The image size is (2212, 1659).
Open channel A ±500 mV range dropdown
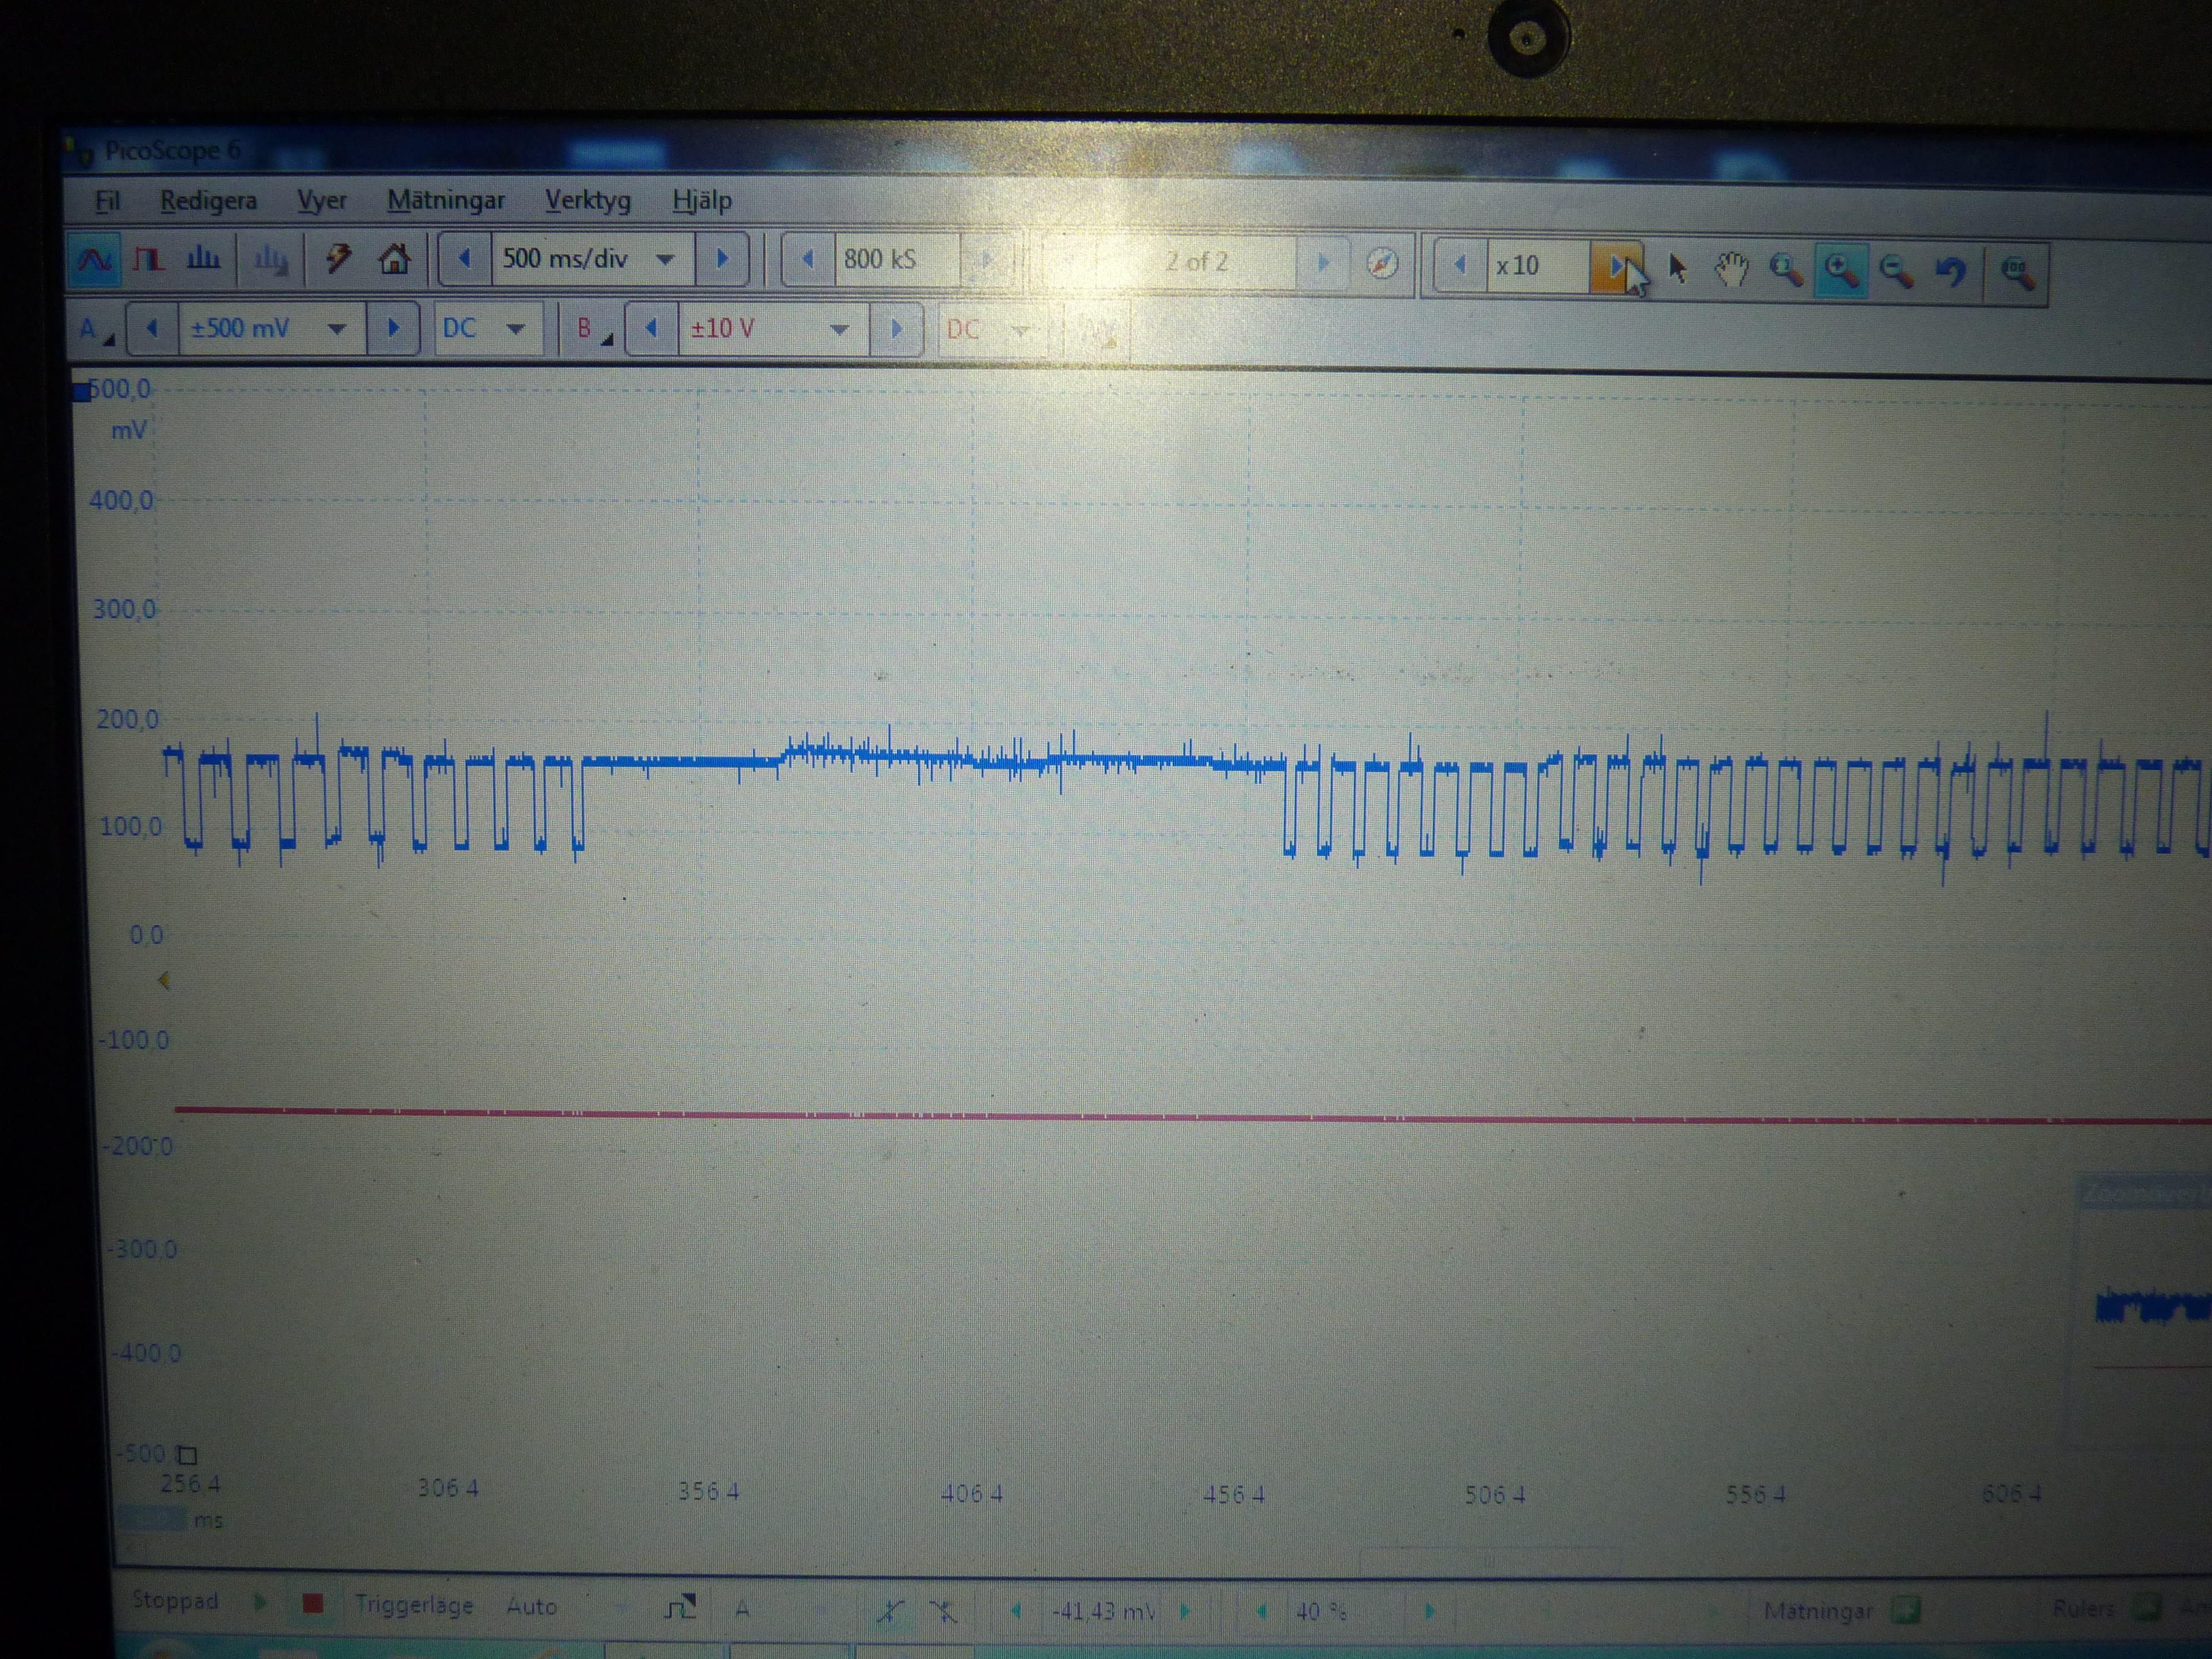click(x=337, y=328)
